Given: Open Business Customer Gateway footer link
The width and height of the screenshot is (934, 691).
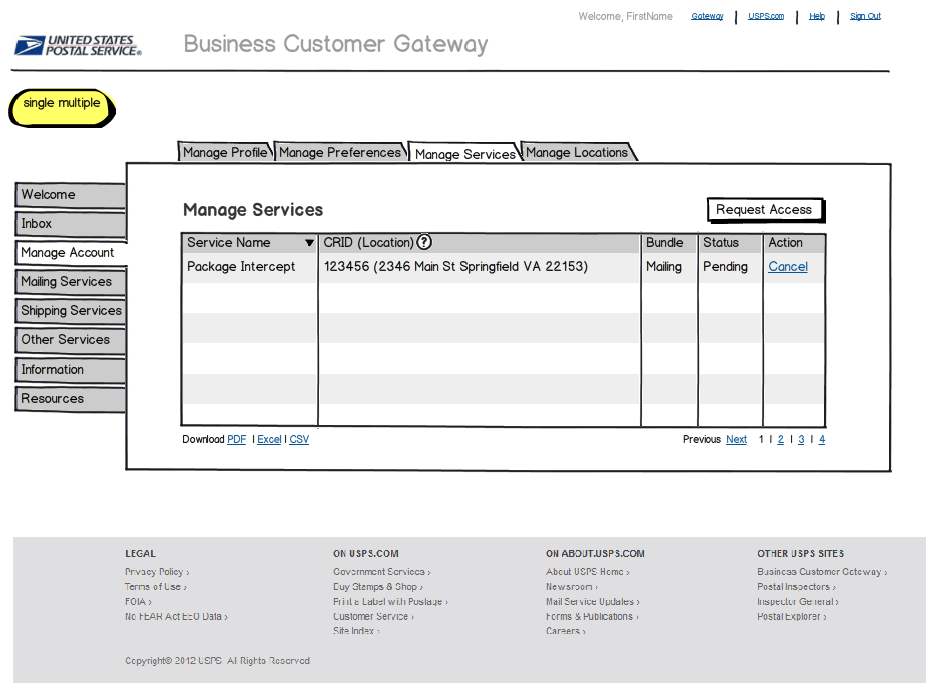Looking at the screenshot, I should 822,572.
